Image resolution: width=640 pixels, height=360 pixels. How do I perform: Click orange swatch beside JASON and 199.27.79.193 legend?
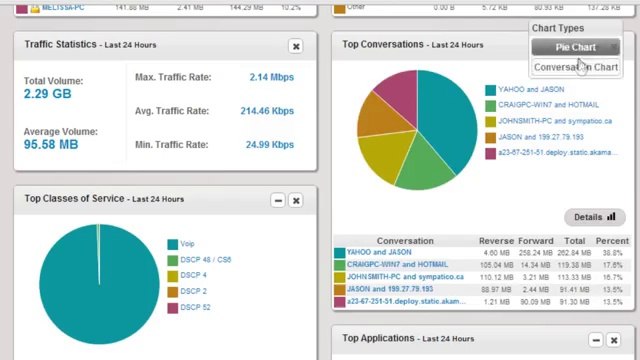490,138
